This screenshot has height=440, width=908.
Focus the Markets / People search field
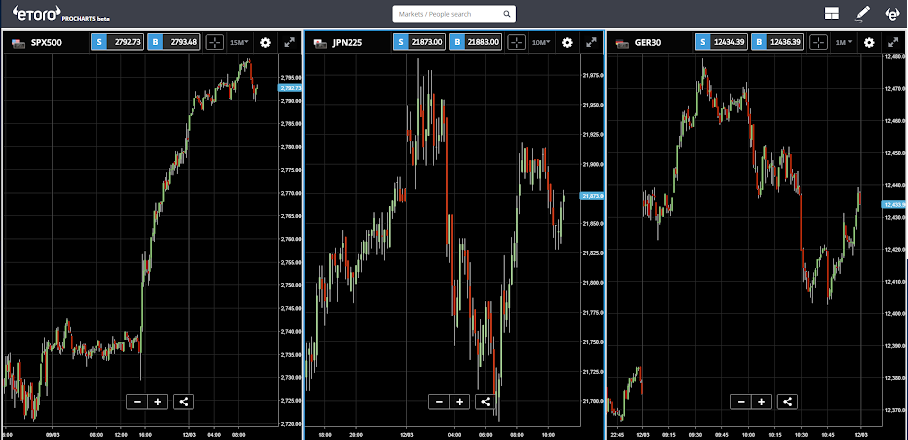(453, 14)
